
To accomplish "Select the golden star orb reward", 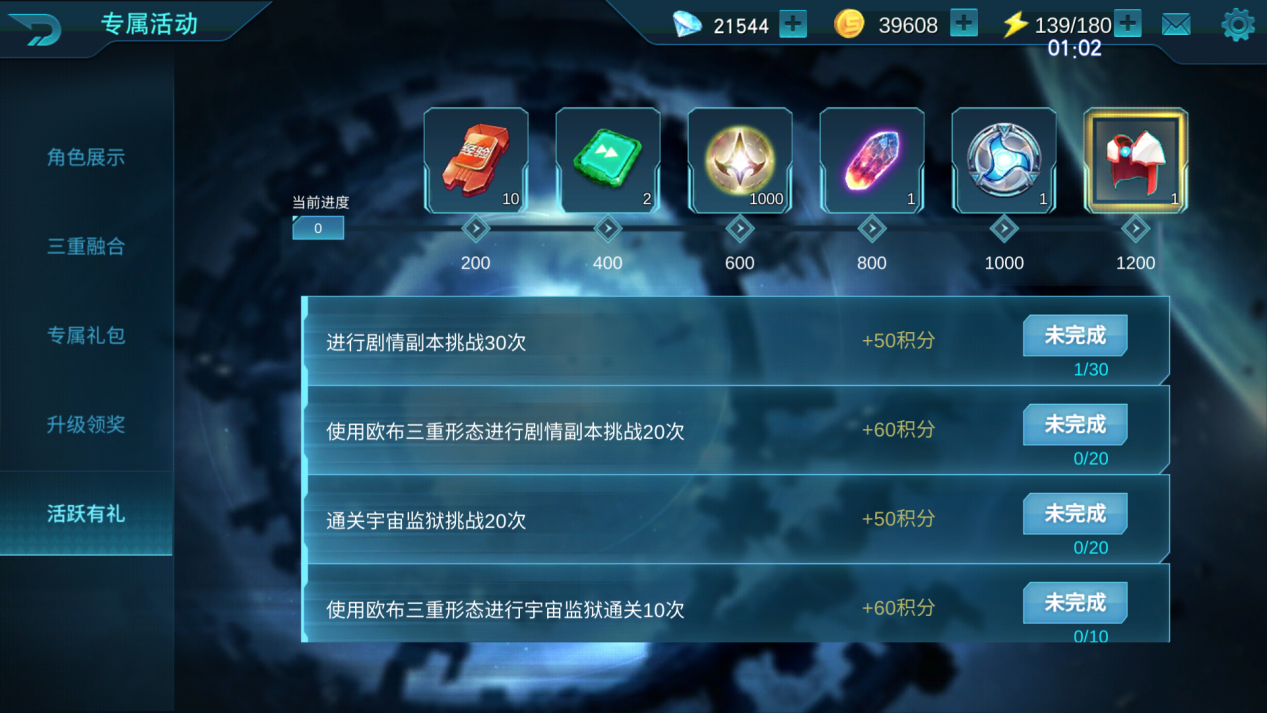I will point(740,160).
